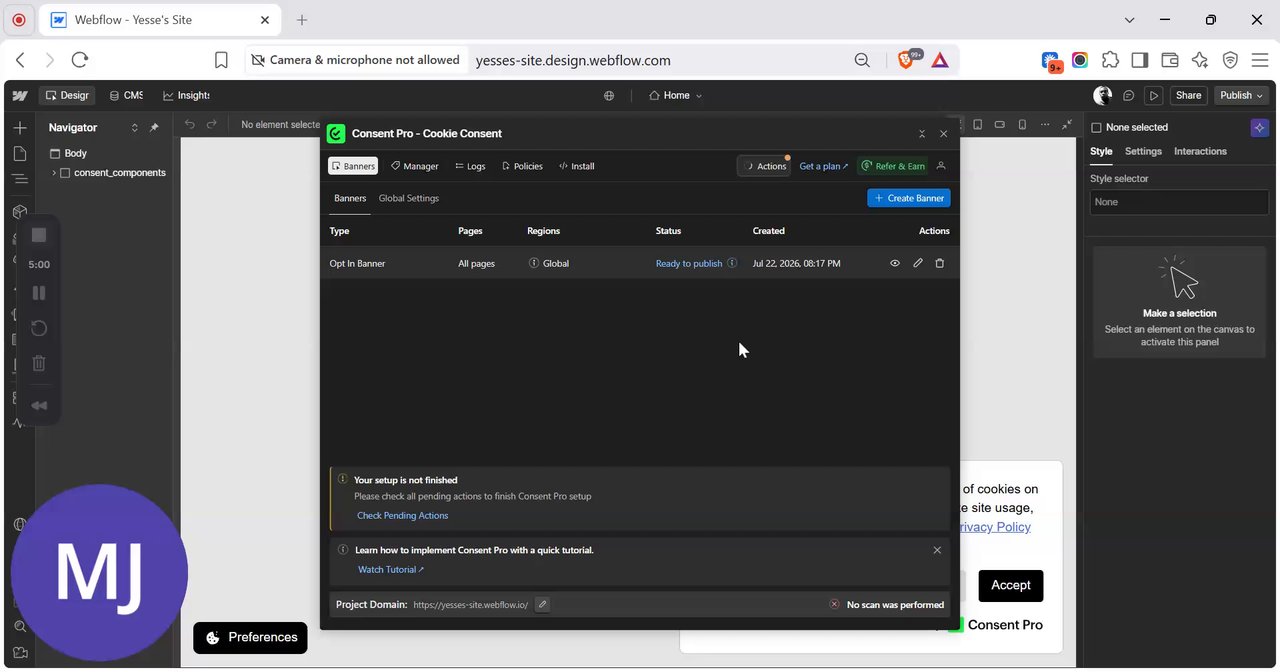
Task: Tick the None selected checkbox
Action: pyautogui.click(x=1096, y=128)
